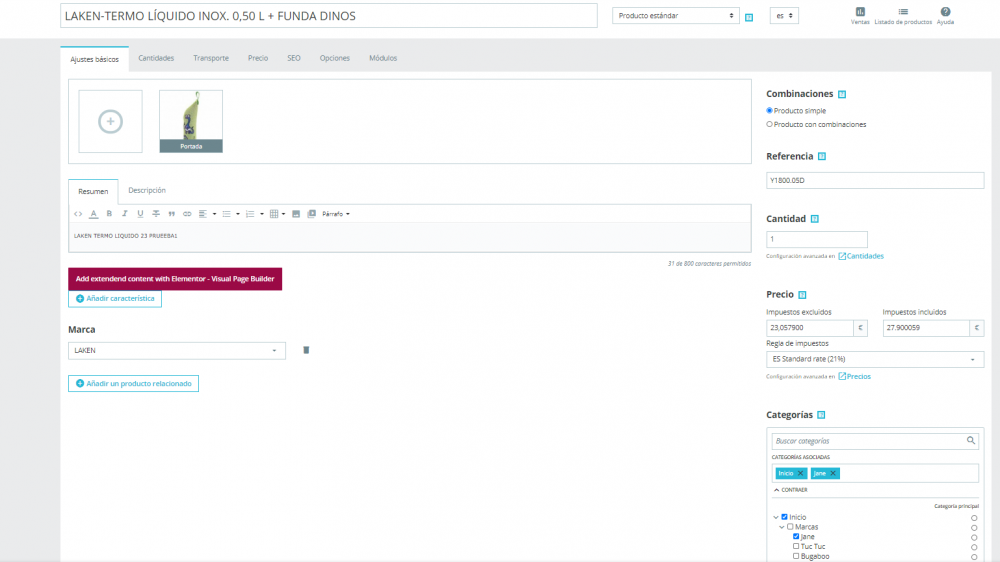Click the help icon next to Precio
Image resolution: width=1000 pixels, height=562 pixels.
pyautogui.click(x=802, y=295)
